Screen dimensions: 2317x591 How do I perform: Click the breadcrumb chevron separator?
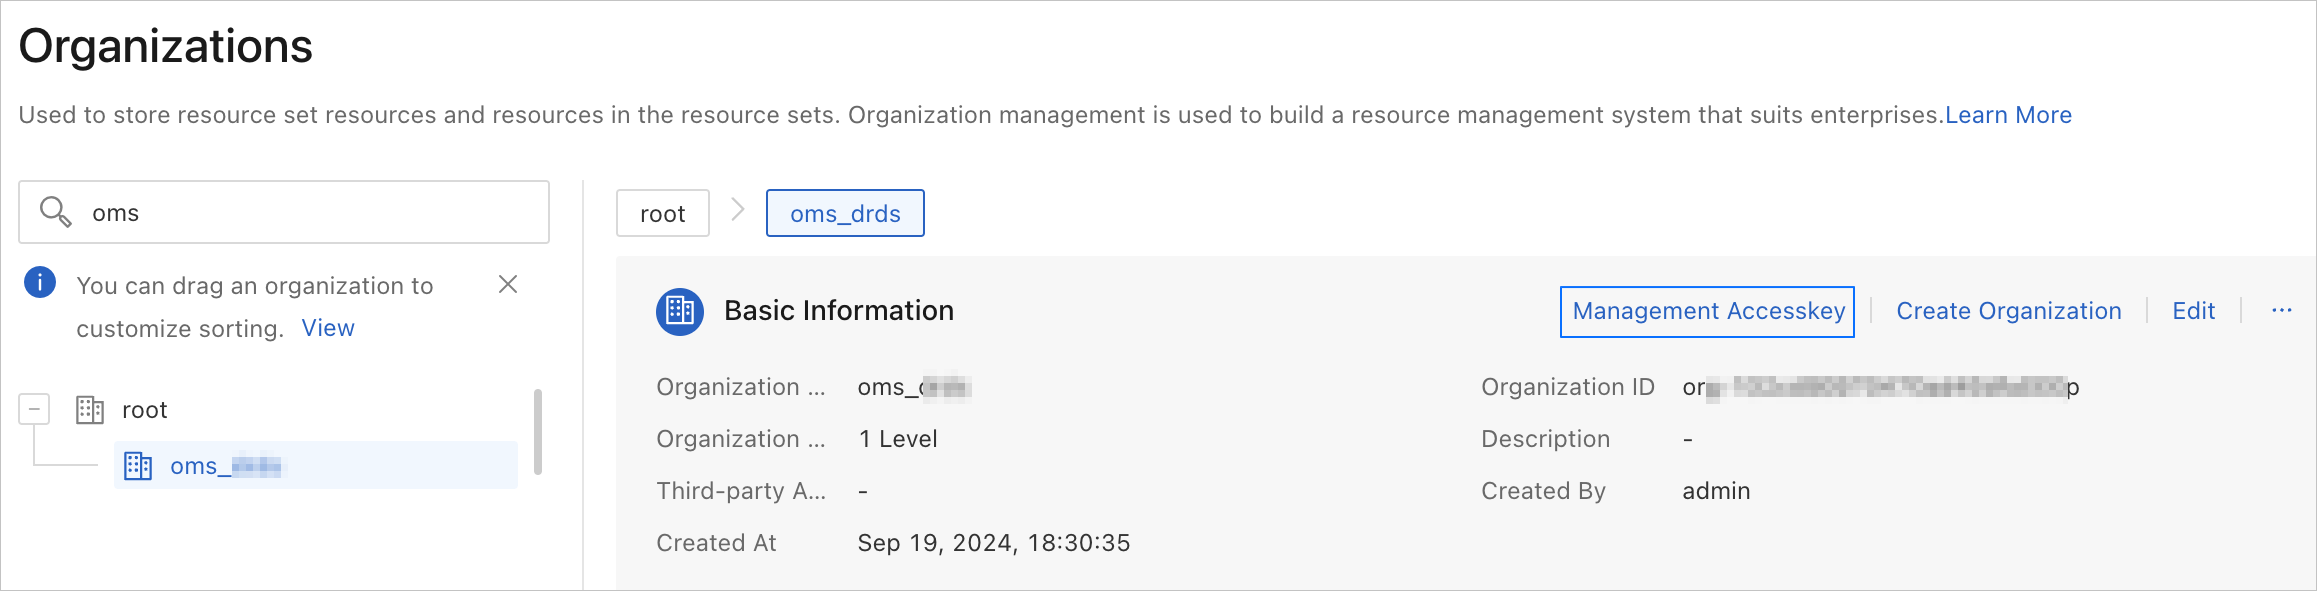[738, 210]
